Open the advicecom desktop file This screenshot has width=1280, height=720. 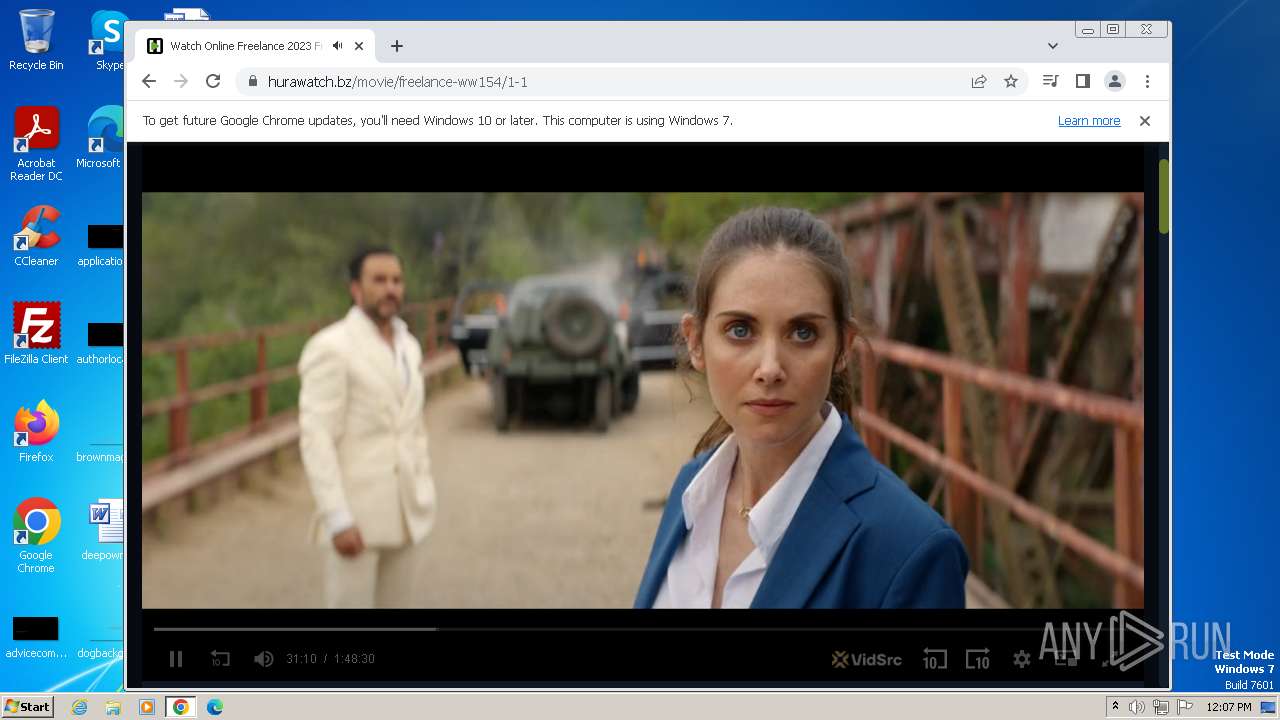(x=36, y=638)
